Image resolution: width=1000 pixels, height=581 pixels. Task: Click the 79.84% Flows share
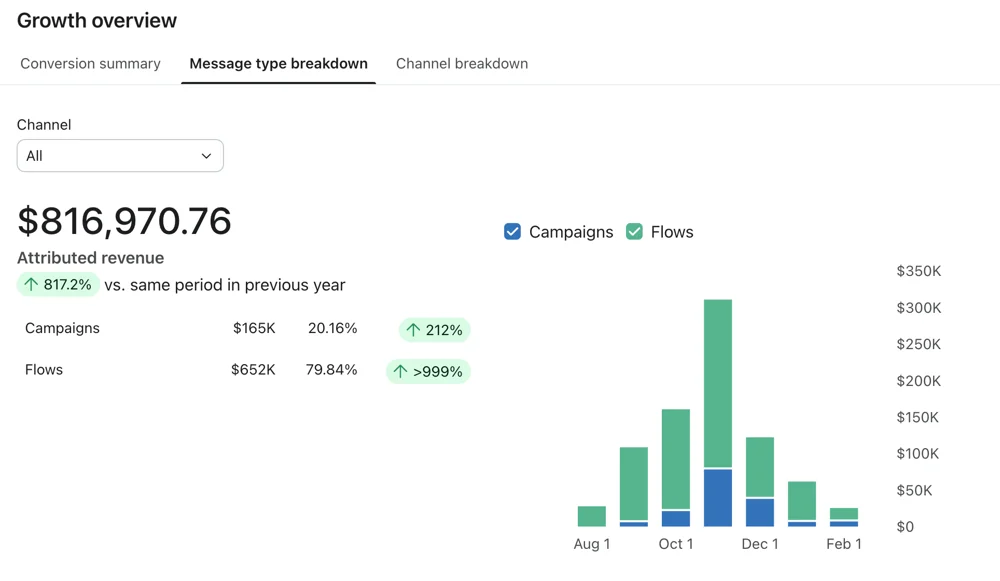[331, 369]
